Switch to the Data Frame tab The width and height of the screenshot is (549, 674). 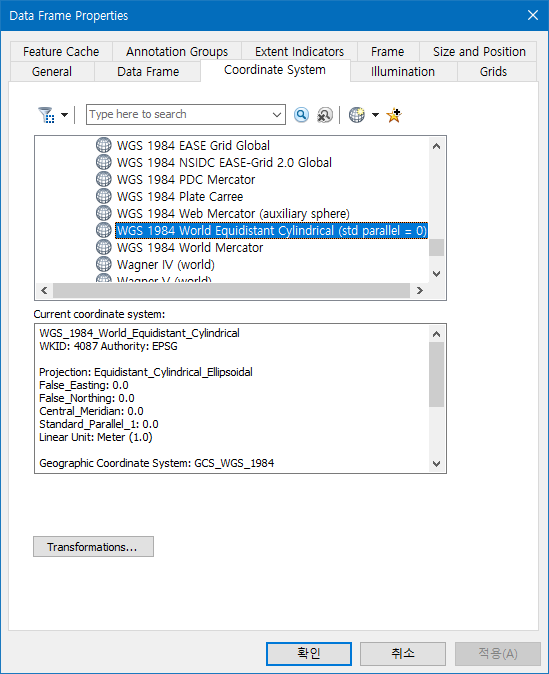[148, 71]
